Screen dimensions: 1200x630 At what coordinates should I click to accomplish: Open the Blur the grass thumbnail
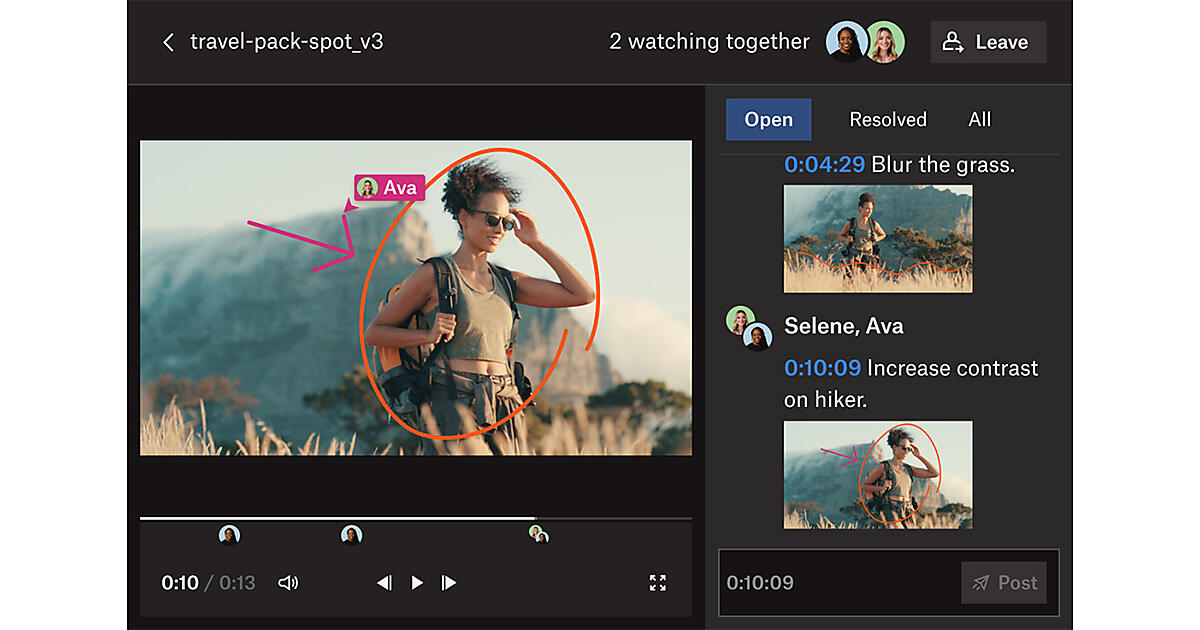(877, 238)
